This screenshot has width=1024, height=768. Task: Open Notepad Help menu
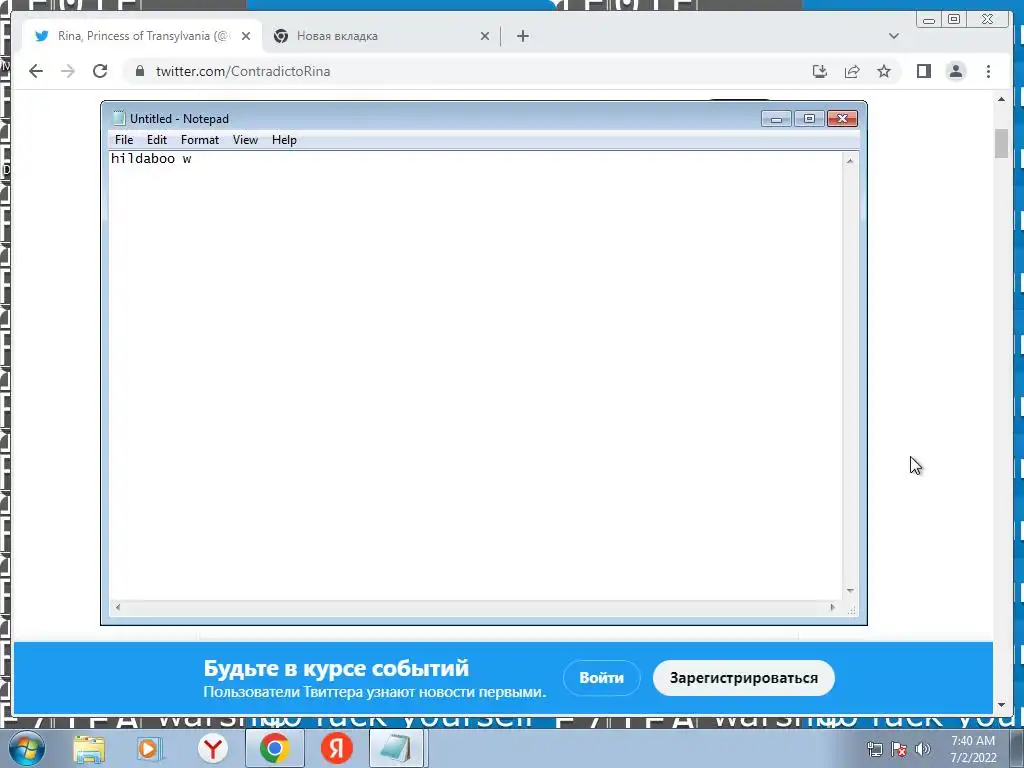pyautogui.click(x=284, y=140)
